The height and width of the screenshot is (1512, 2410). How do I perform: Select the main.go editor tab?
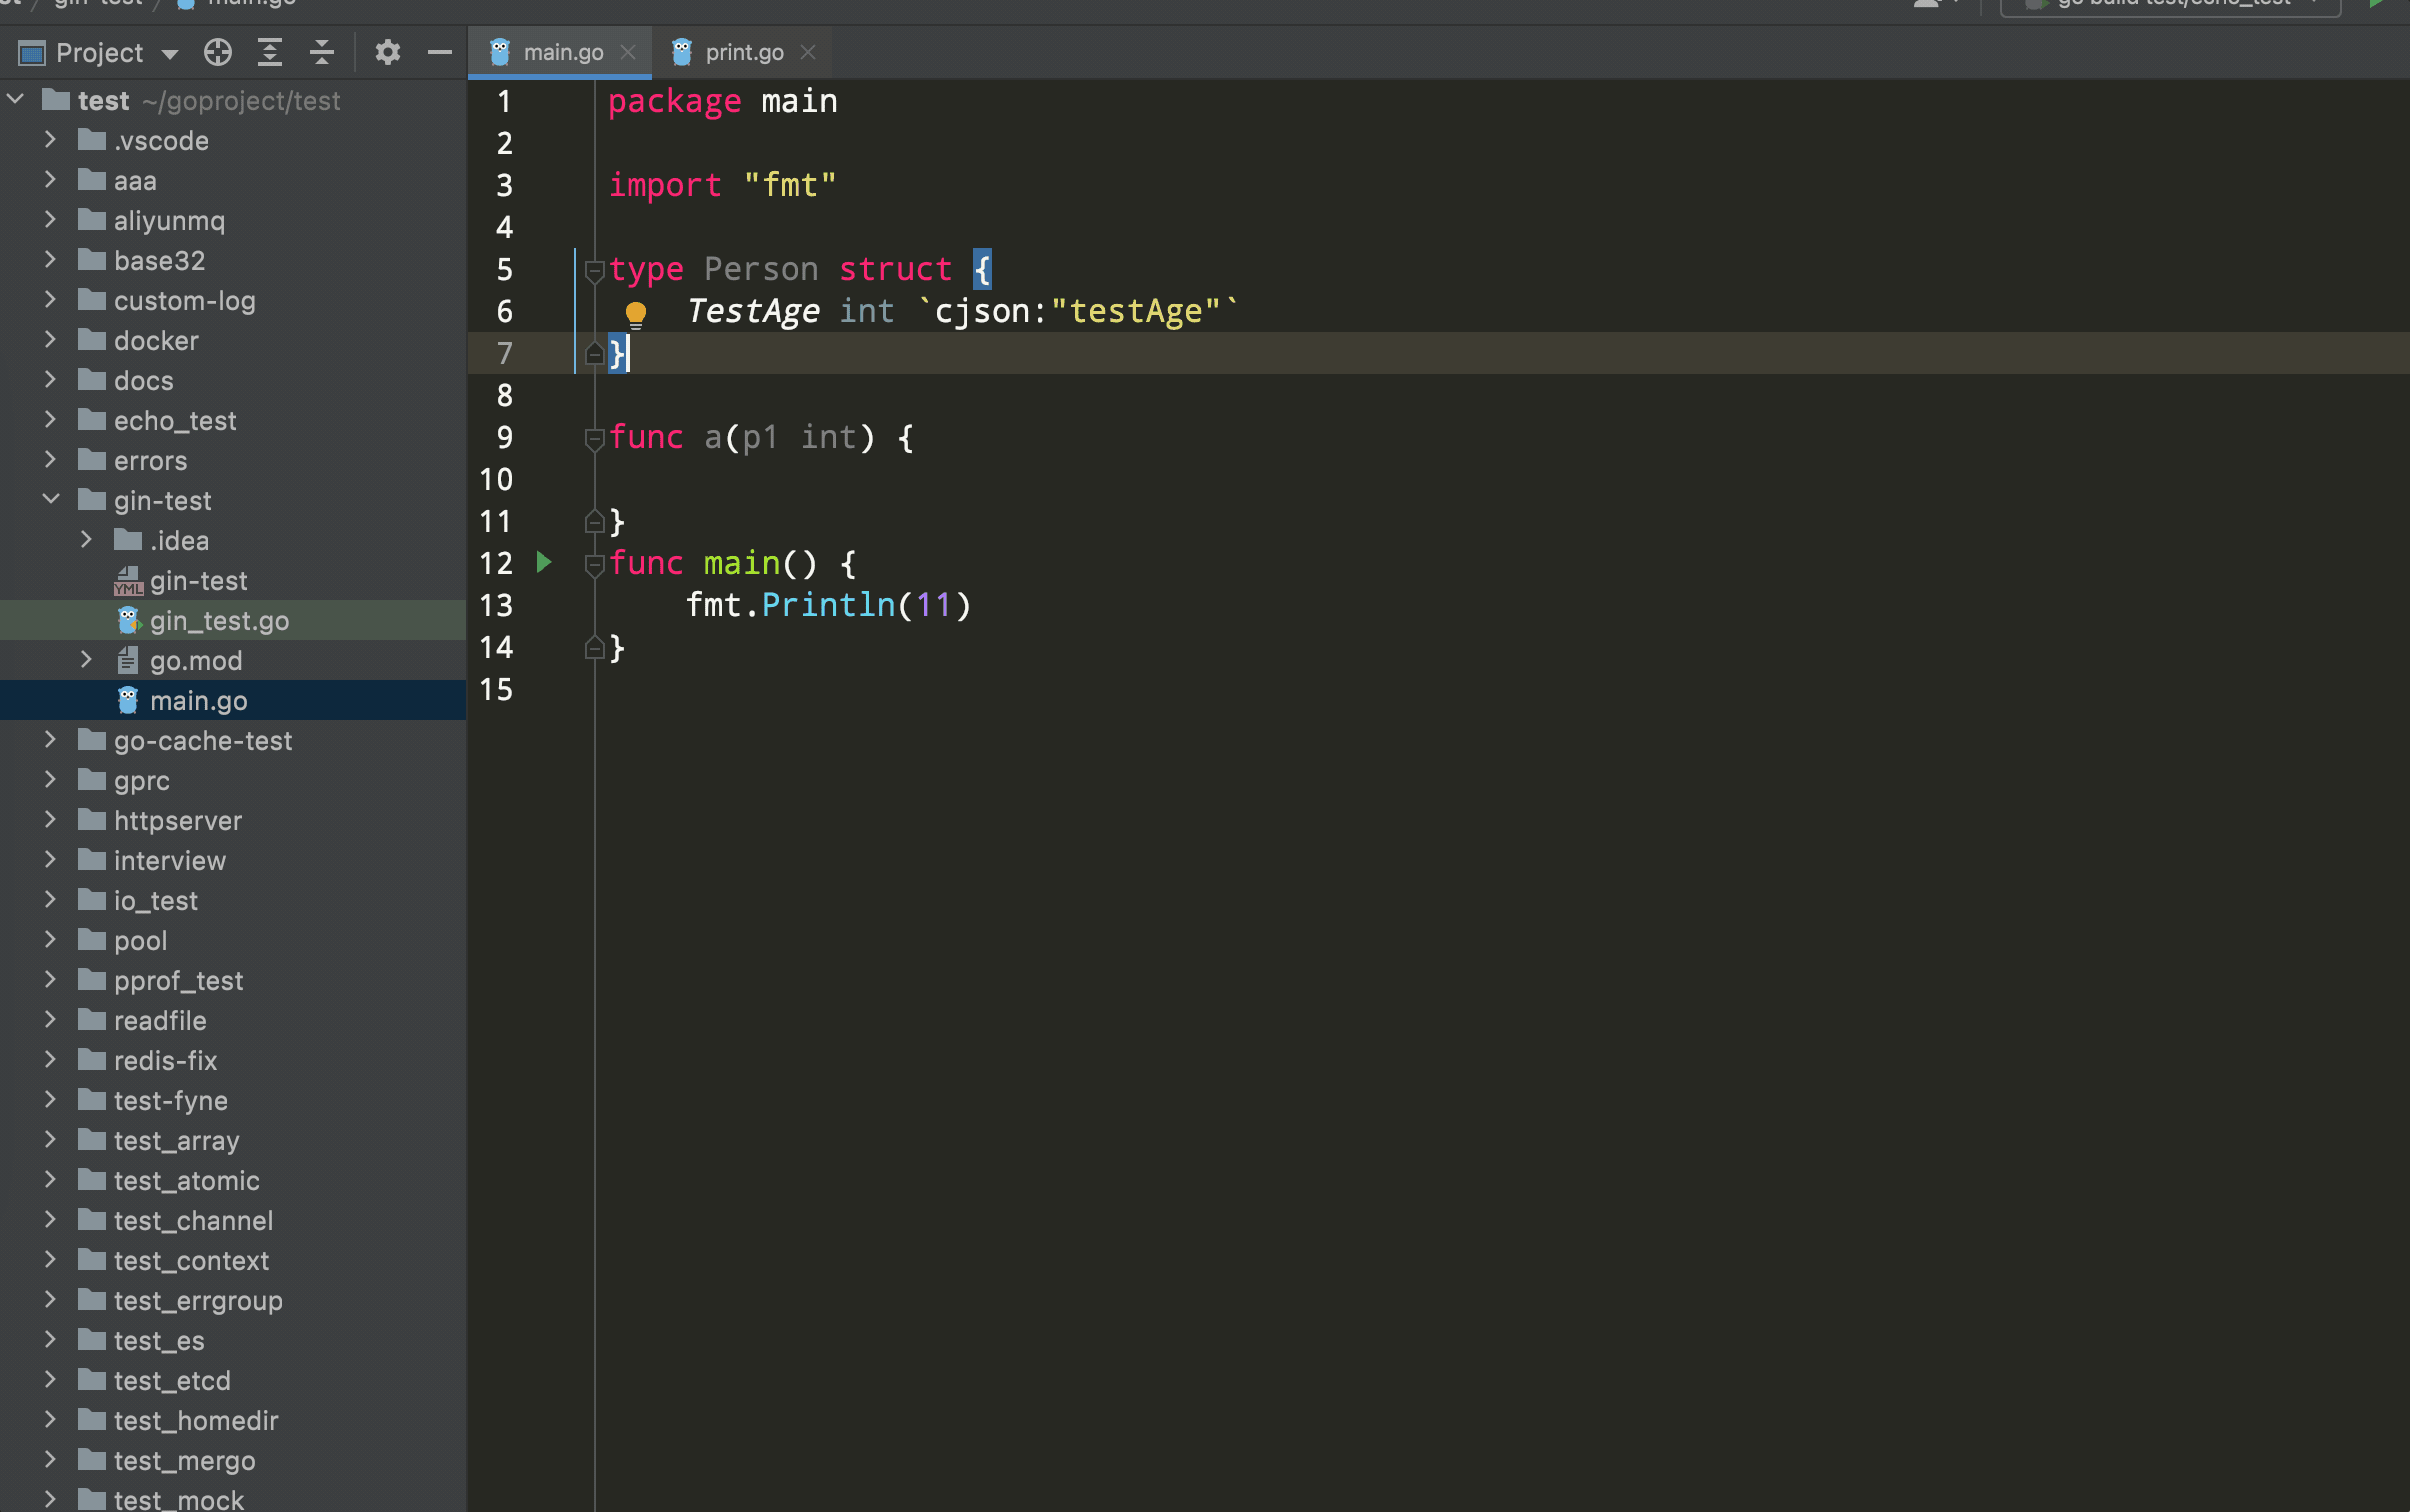[562, 52]
